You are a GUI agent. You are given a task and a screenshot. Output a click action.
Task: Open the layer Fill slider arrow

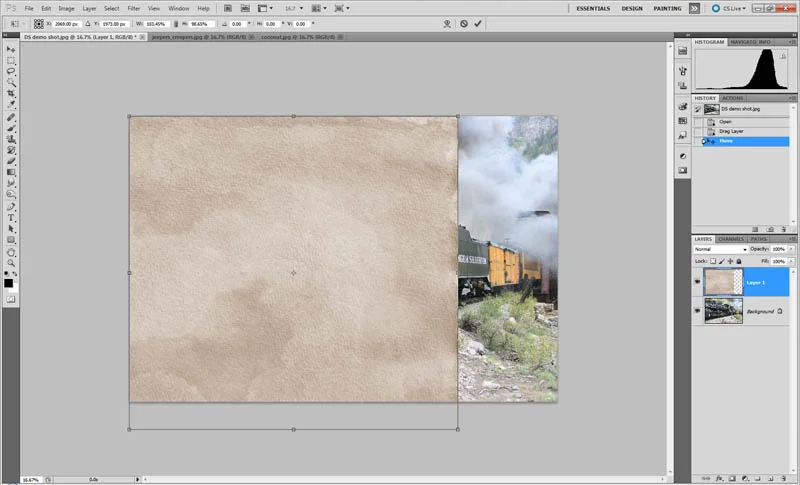click(791, 261)
